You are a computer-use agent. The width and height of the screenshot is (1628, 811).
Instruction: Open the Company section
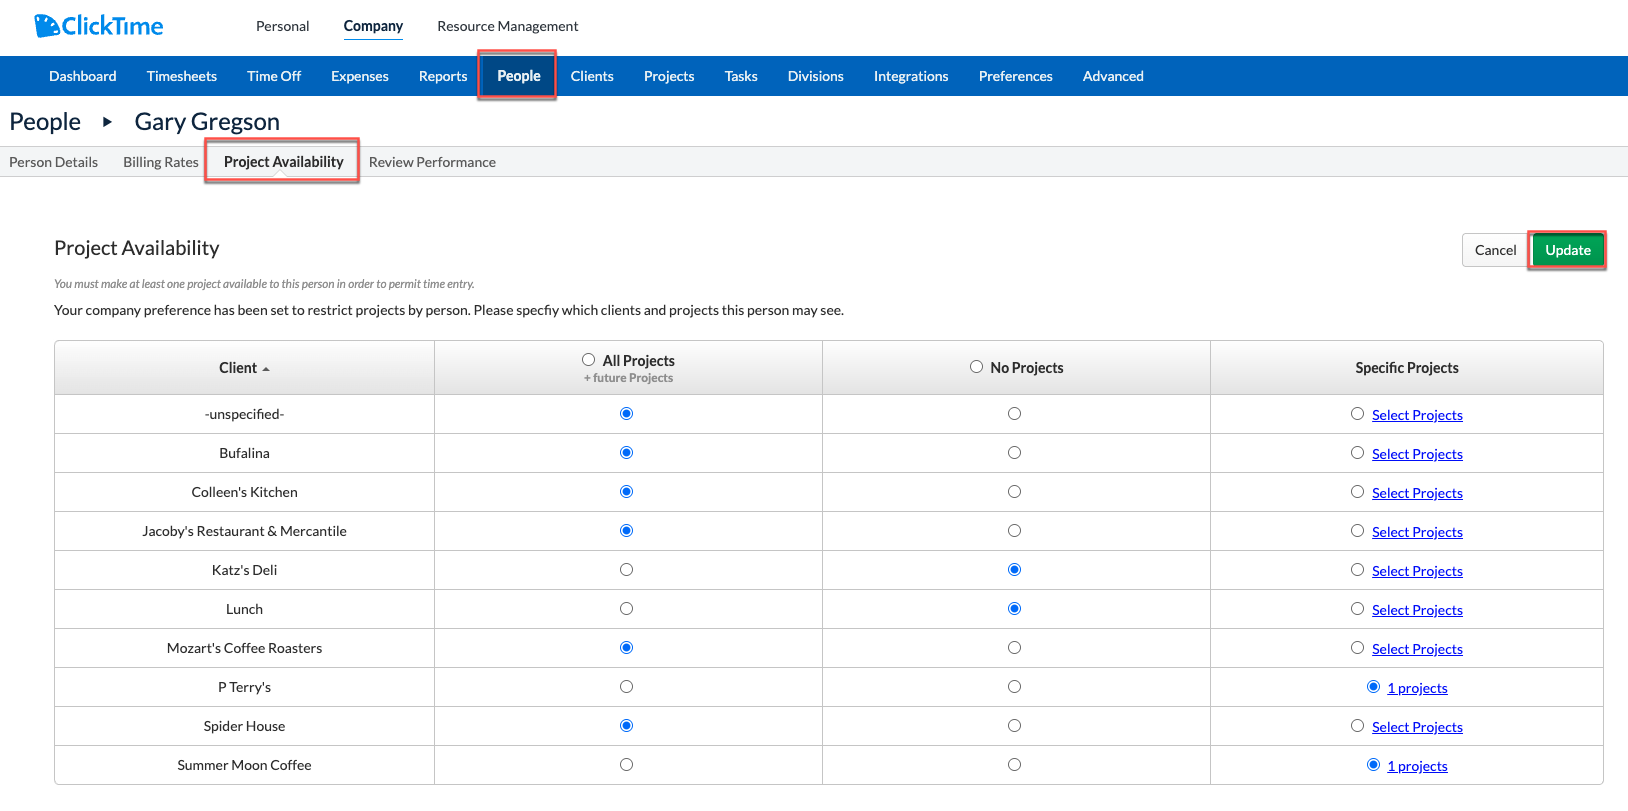coord(373,26)
